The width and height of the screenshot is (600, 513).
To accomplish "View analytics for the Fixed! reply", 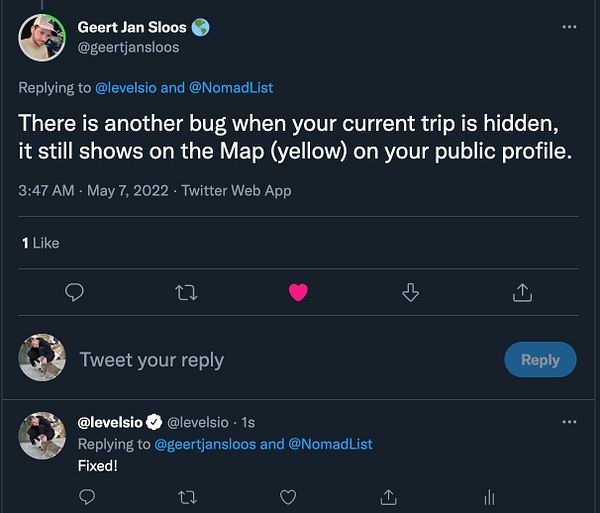I will coord(489,496).
